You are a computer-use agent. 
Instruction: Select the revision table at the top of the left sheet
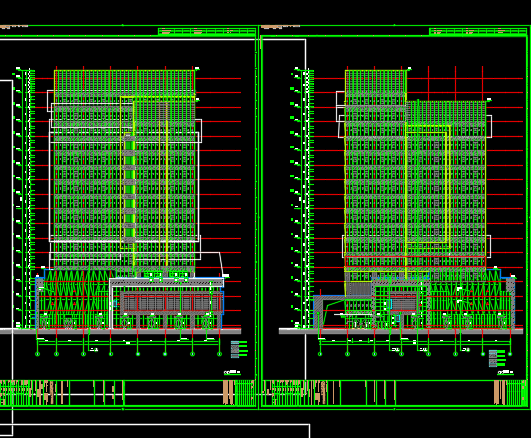[x=207, y=32]
